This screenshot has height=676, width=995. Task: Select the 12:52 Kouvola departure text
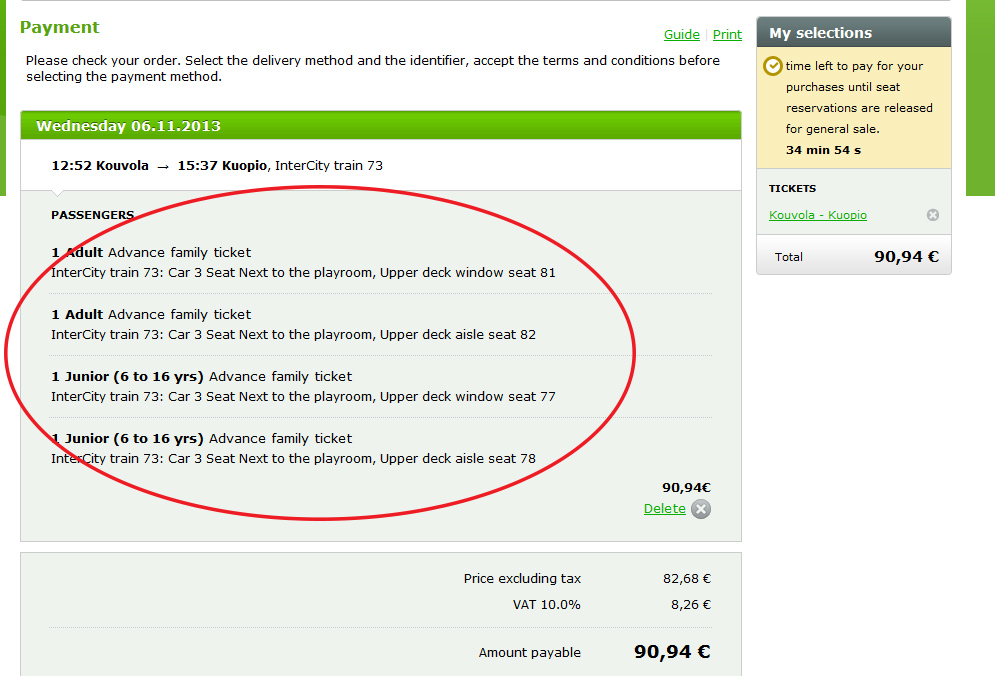100,166
